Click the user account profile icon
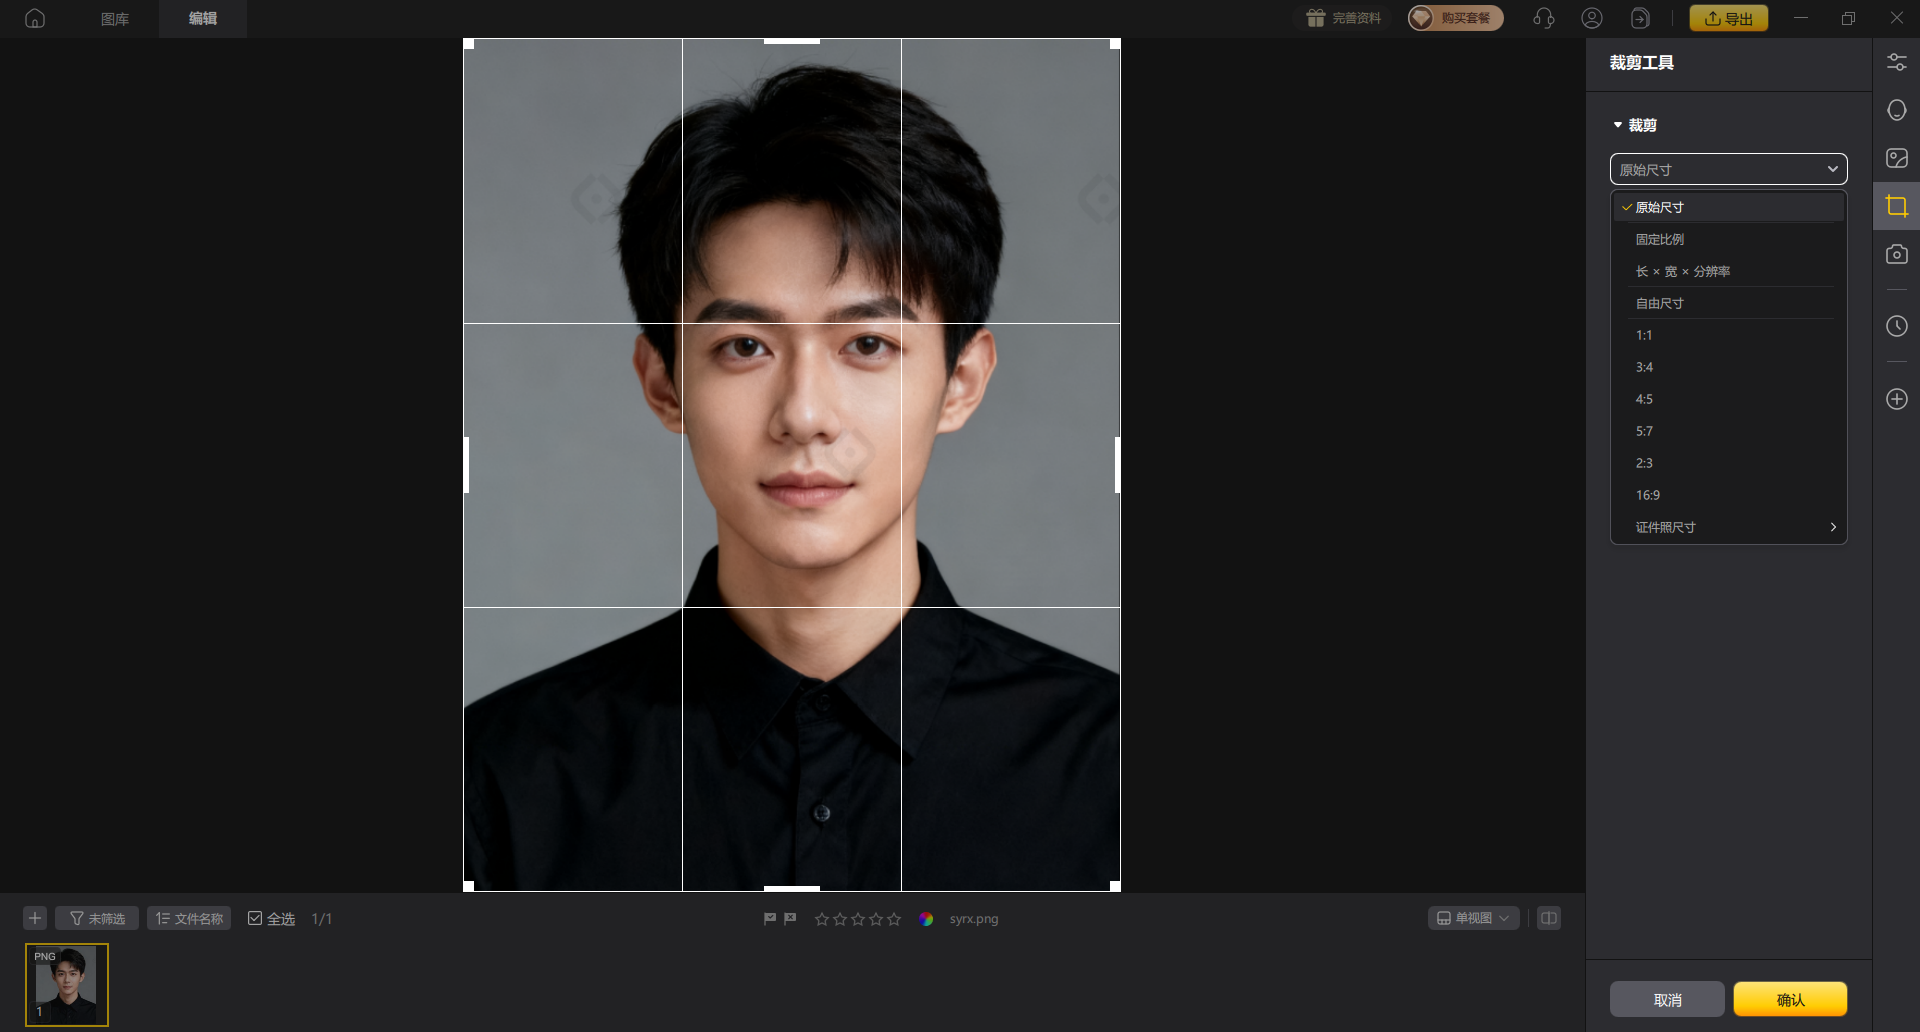Image resolution: width=1920 pixels, height=1032 pixels. 1592,18
